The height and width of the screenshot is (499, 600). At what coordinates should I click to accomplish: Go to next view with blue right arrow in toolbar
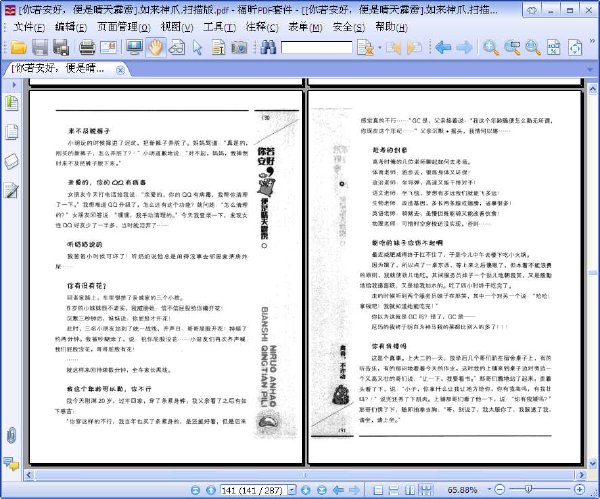tap(464, 47)
